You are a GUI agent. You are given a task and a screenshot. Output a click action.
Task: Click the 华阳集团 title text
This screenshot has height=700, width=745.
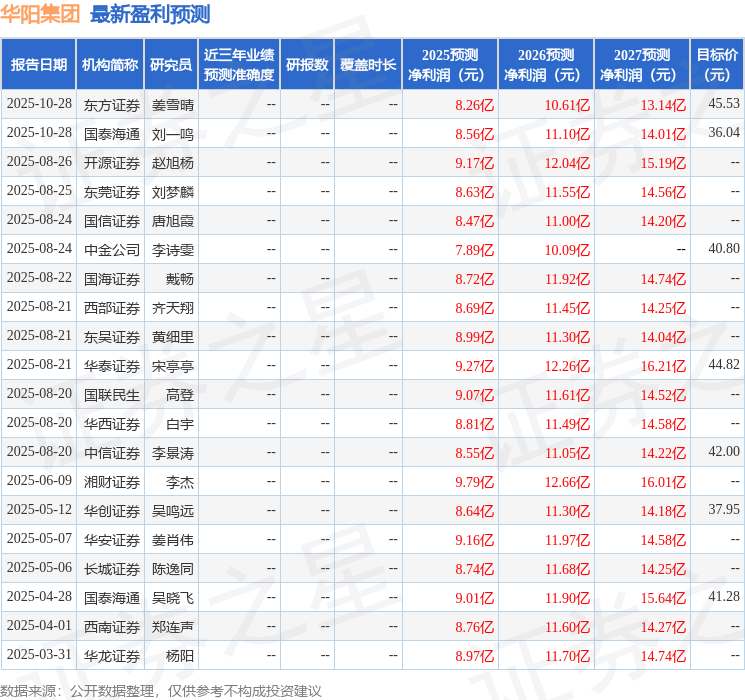[x=40, y=14]
